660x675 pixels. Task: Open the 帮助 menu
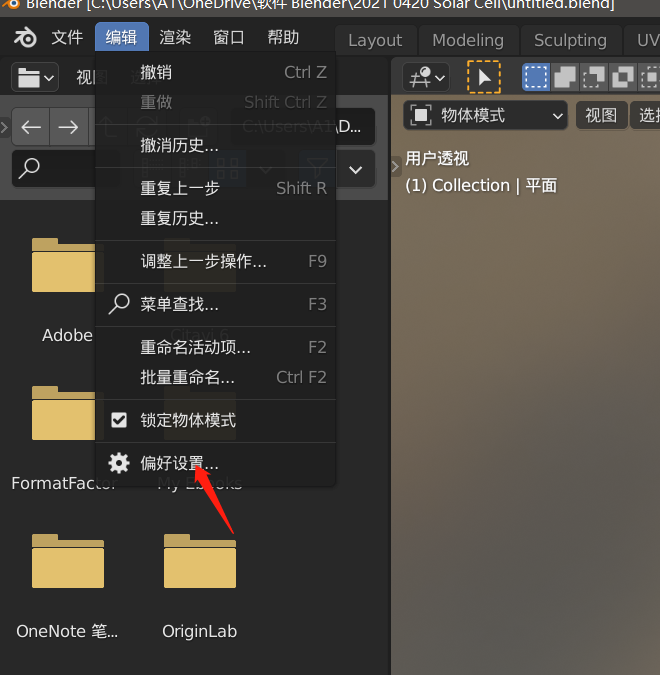(283, 37)
